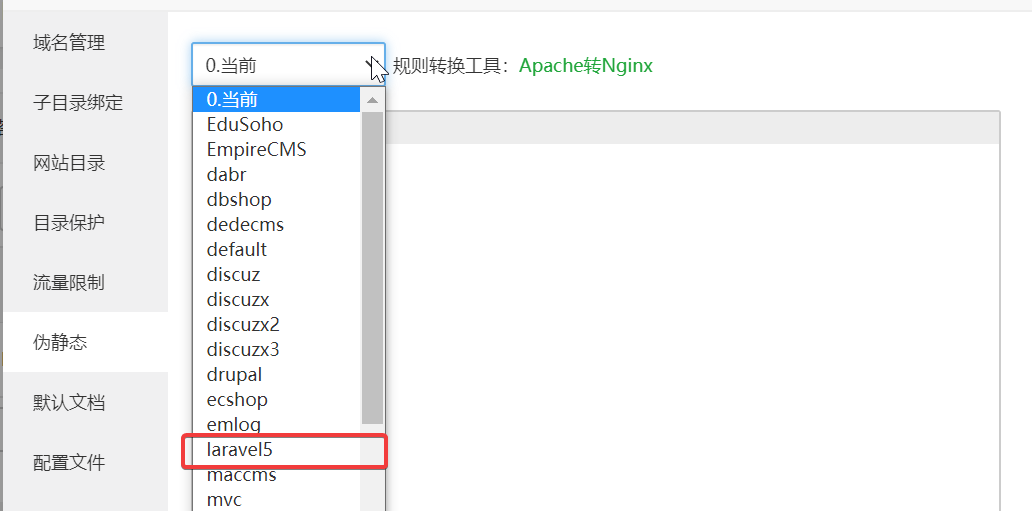Pick drupal from the dropdown
The height and width of the screenshot is (511, 1032).
pyautogui.click(x=276, y=375)
